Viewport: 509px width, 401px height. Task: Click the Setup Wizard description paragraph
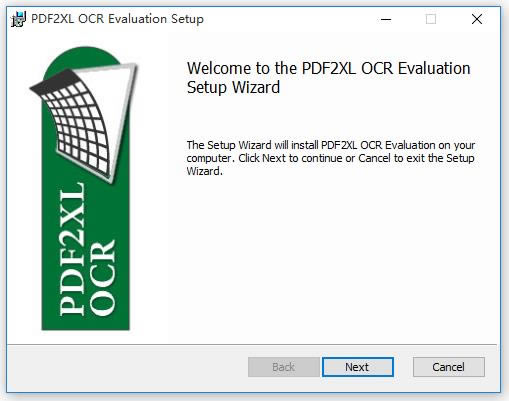[331, 158]
